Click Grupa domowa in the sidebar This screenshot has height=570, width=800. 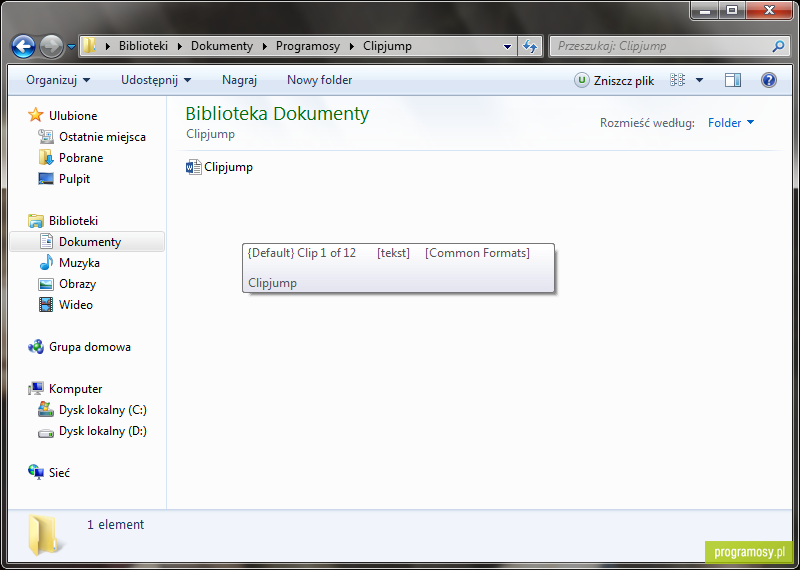(79, 347)
